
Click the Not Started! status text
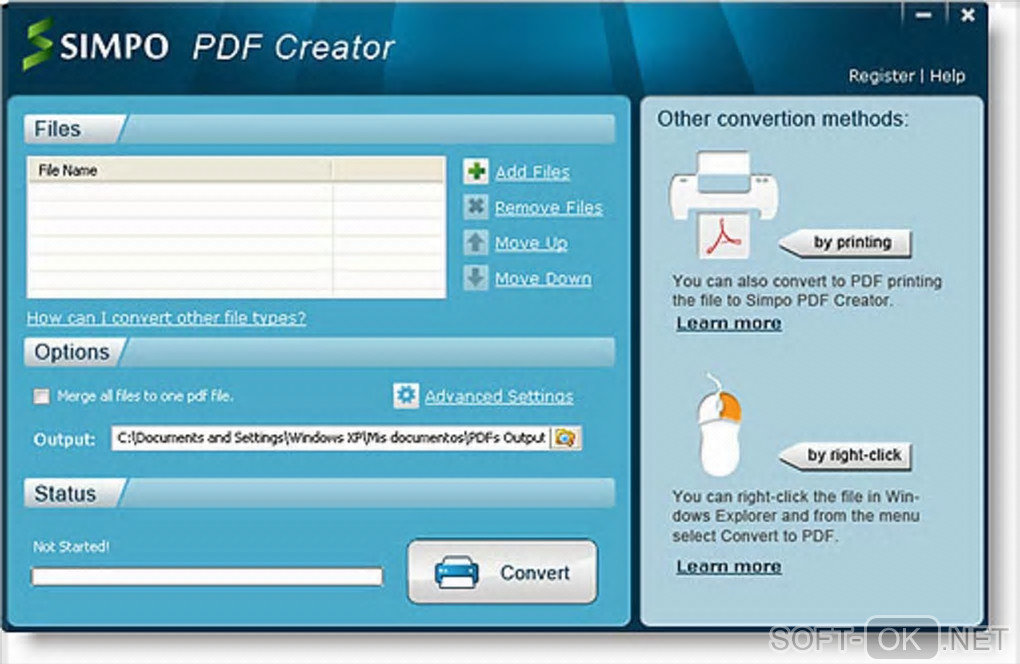point(71,546)
